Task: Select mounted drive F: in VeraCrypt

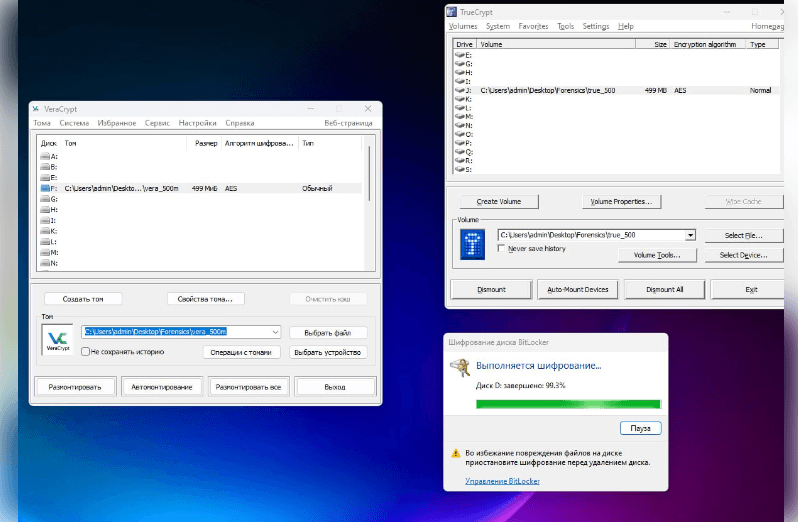Action: [x=201, y=188]
